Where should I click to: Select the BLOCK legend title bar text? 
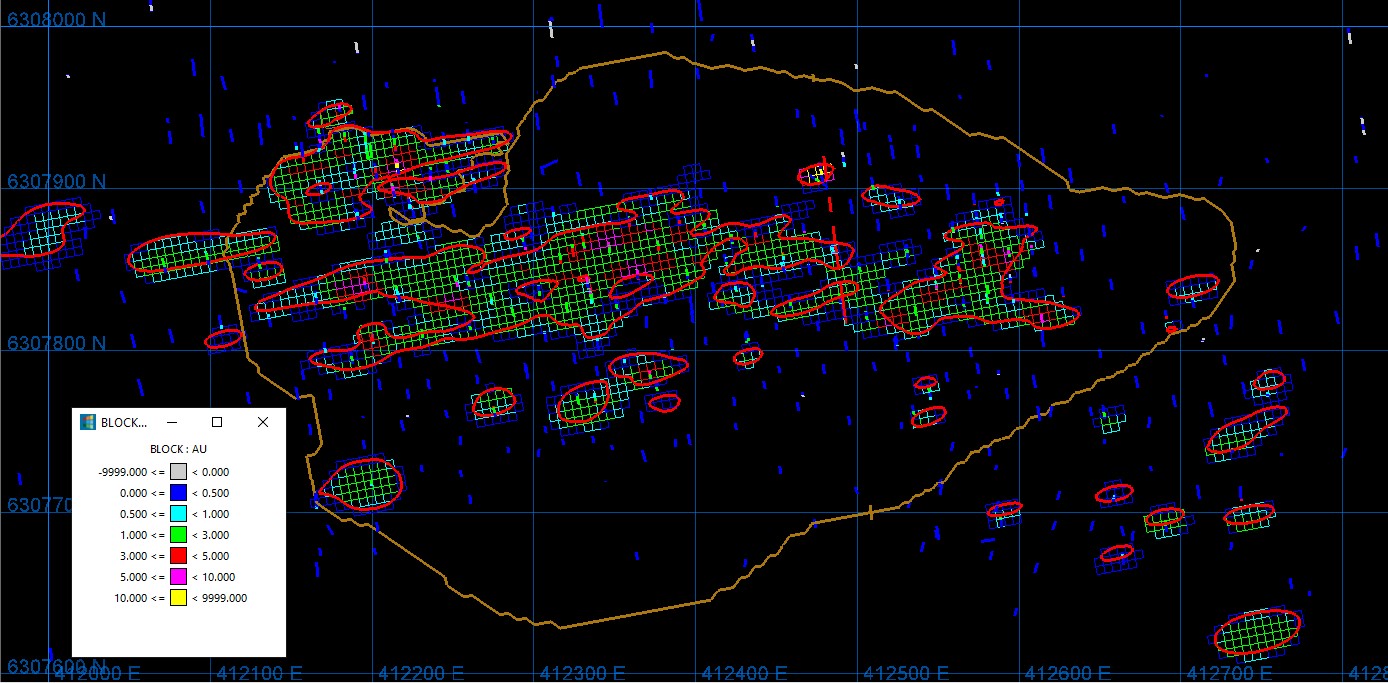[124, 422]
